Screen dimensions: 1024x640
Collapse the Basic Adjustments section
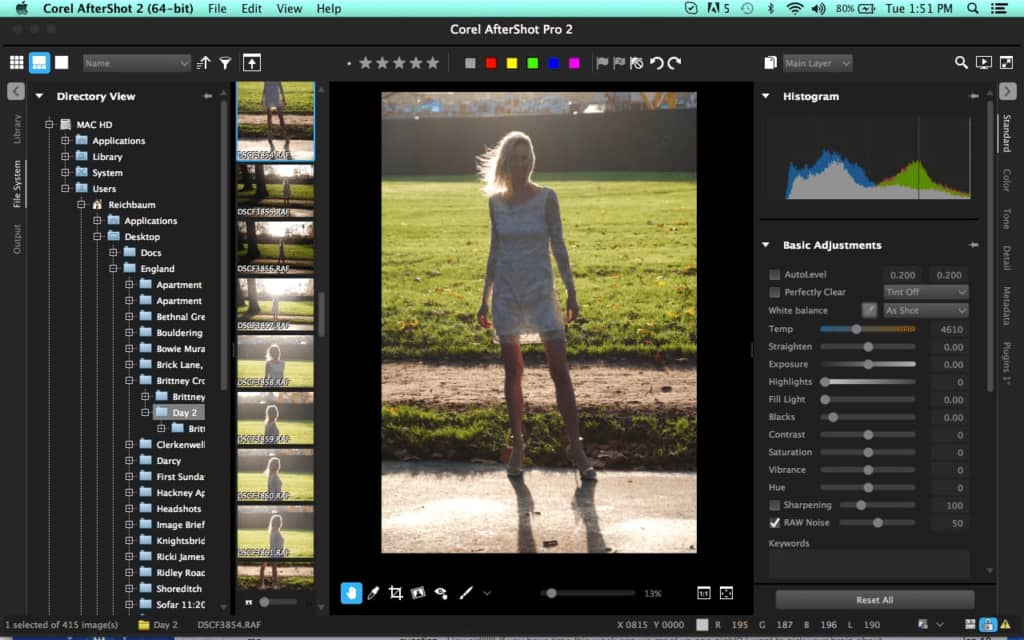coord(766,245)
